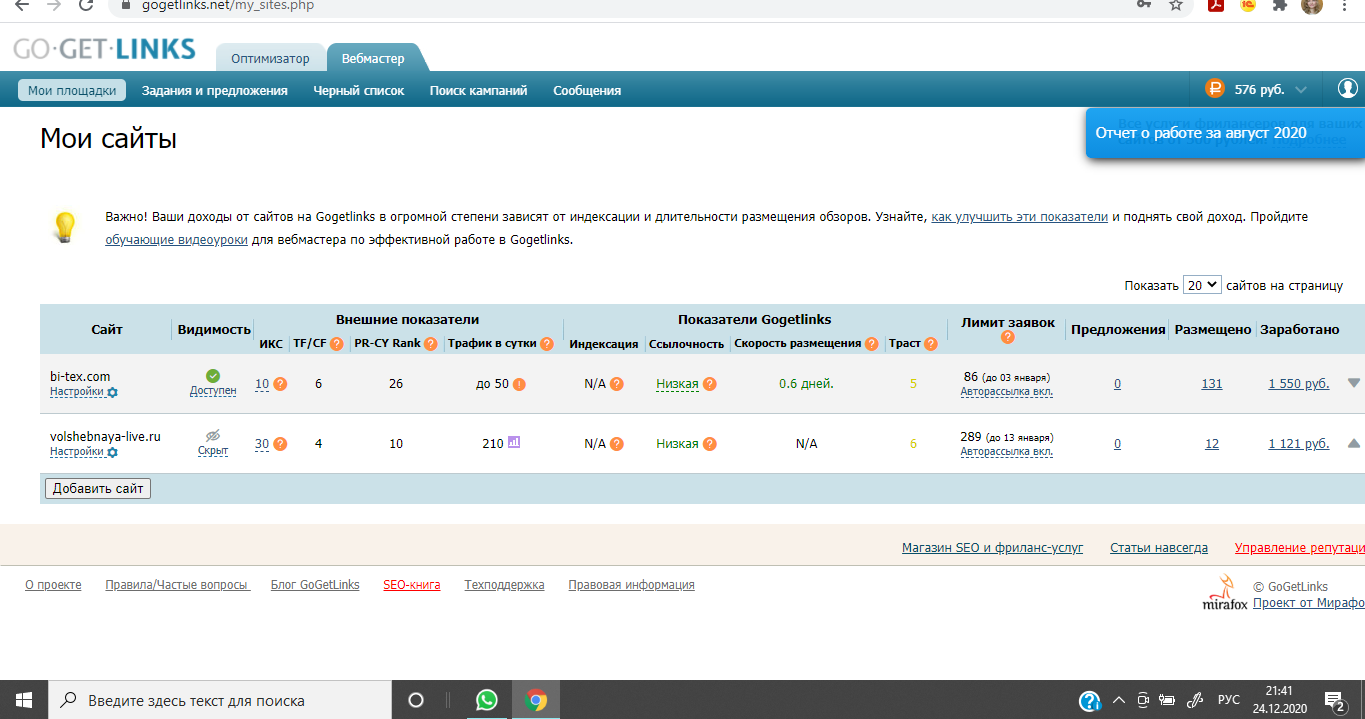Open the Отчет о работе за август 2020 banner
Screen dimensions: 1365x719
(1225, 133)
